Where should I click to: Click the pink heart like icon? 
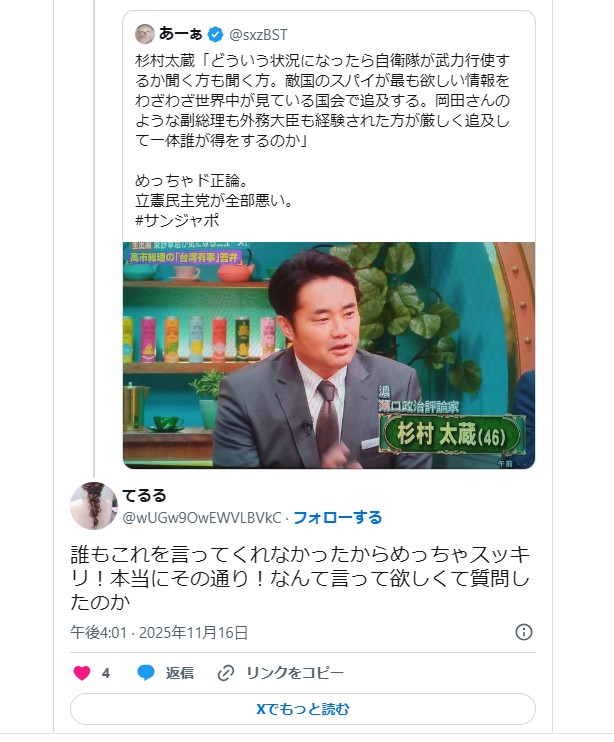click(82, 672)
